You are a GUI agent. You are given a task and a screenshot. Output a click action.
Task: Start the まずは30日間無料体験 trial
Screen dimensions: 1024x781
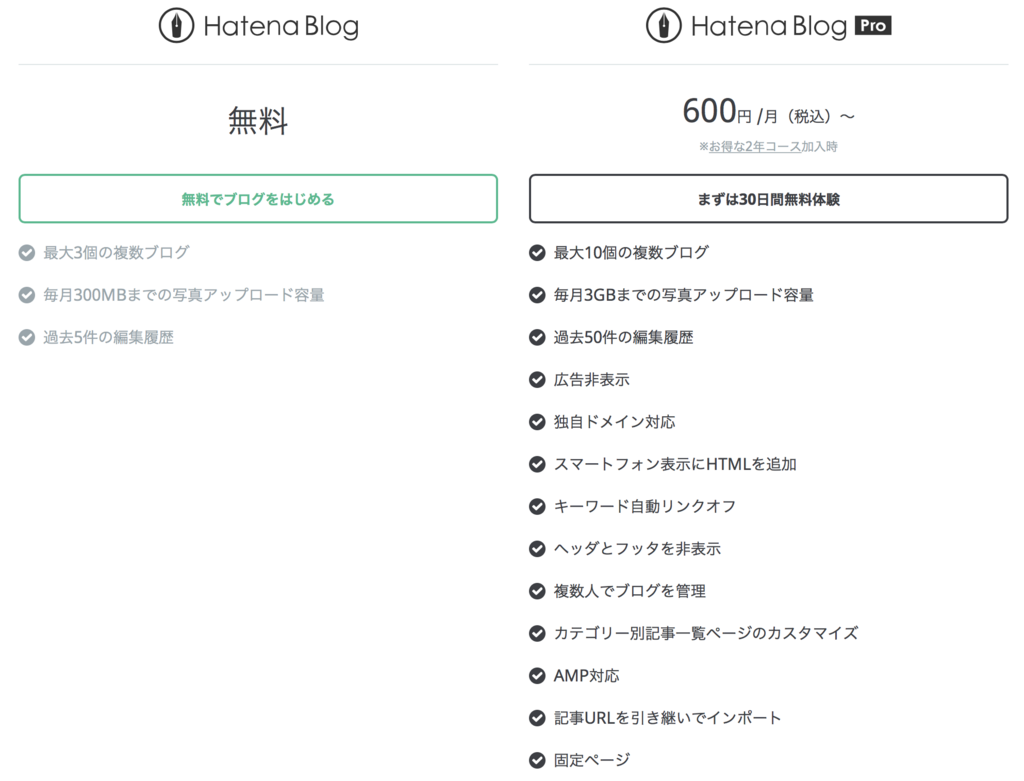pyautogui.click(x=768, y=198)
